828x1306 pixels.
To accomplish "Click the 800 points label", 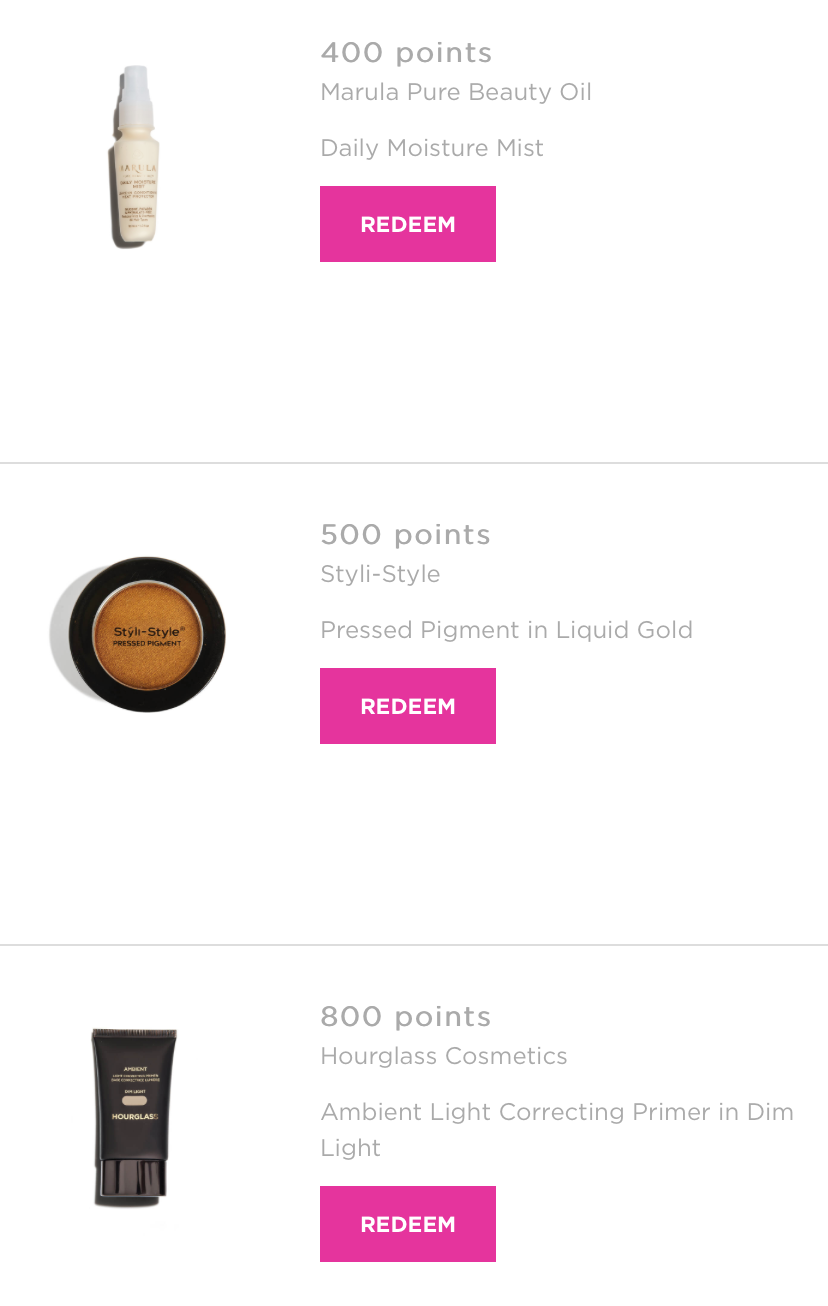I will tap(405, 1016).
